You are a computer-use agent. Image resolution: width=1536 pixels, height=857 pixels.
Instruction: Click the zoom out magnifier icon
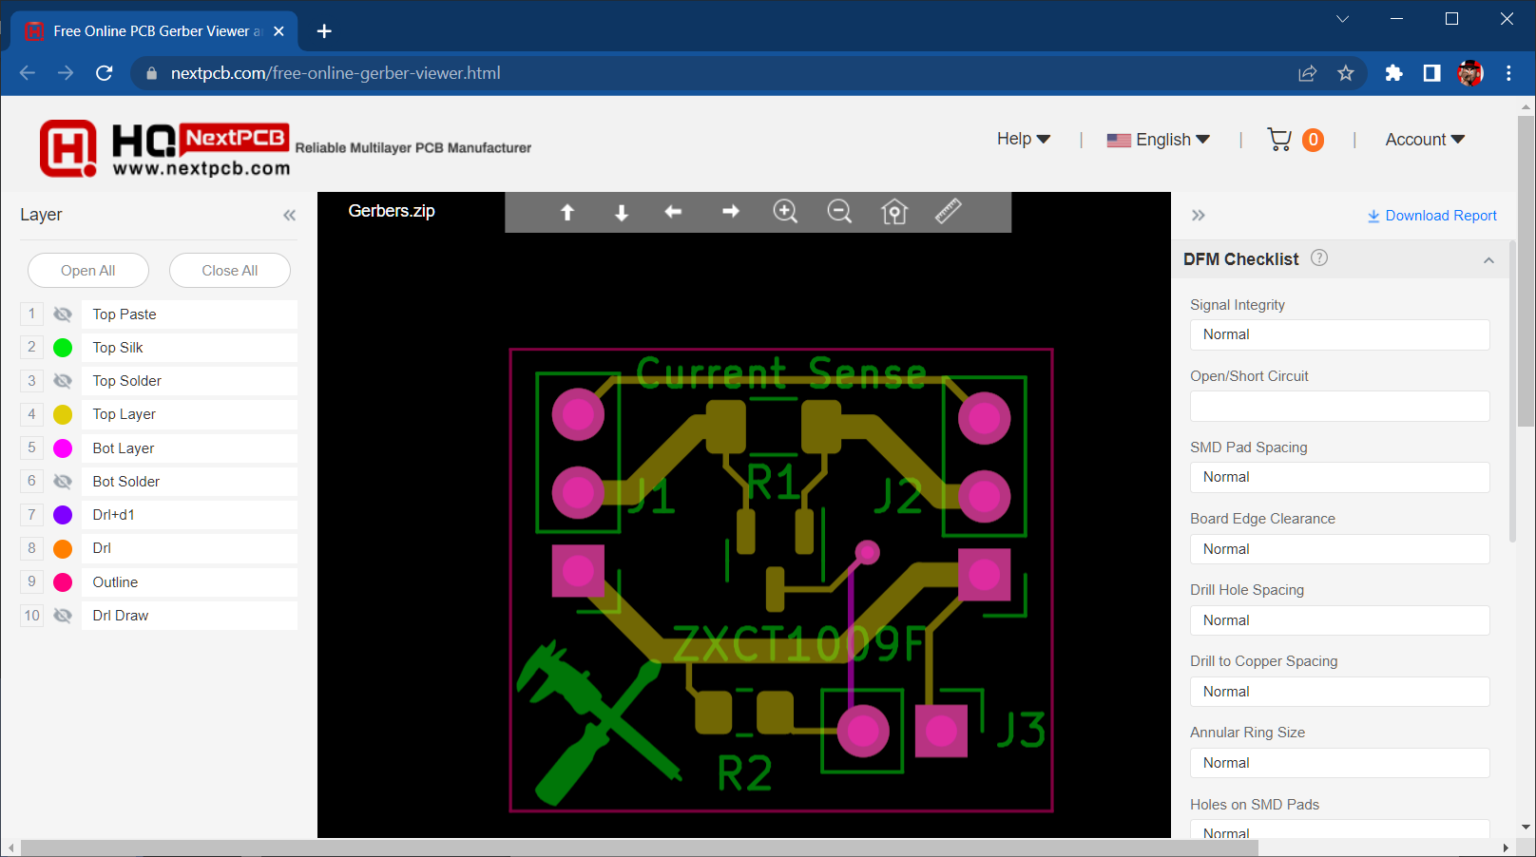coord(840,211)
